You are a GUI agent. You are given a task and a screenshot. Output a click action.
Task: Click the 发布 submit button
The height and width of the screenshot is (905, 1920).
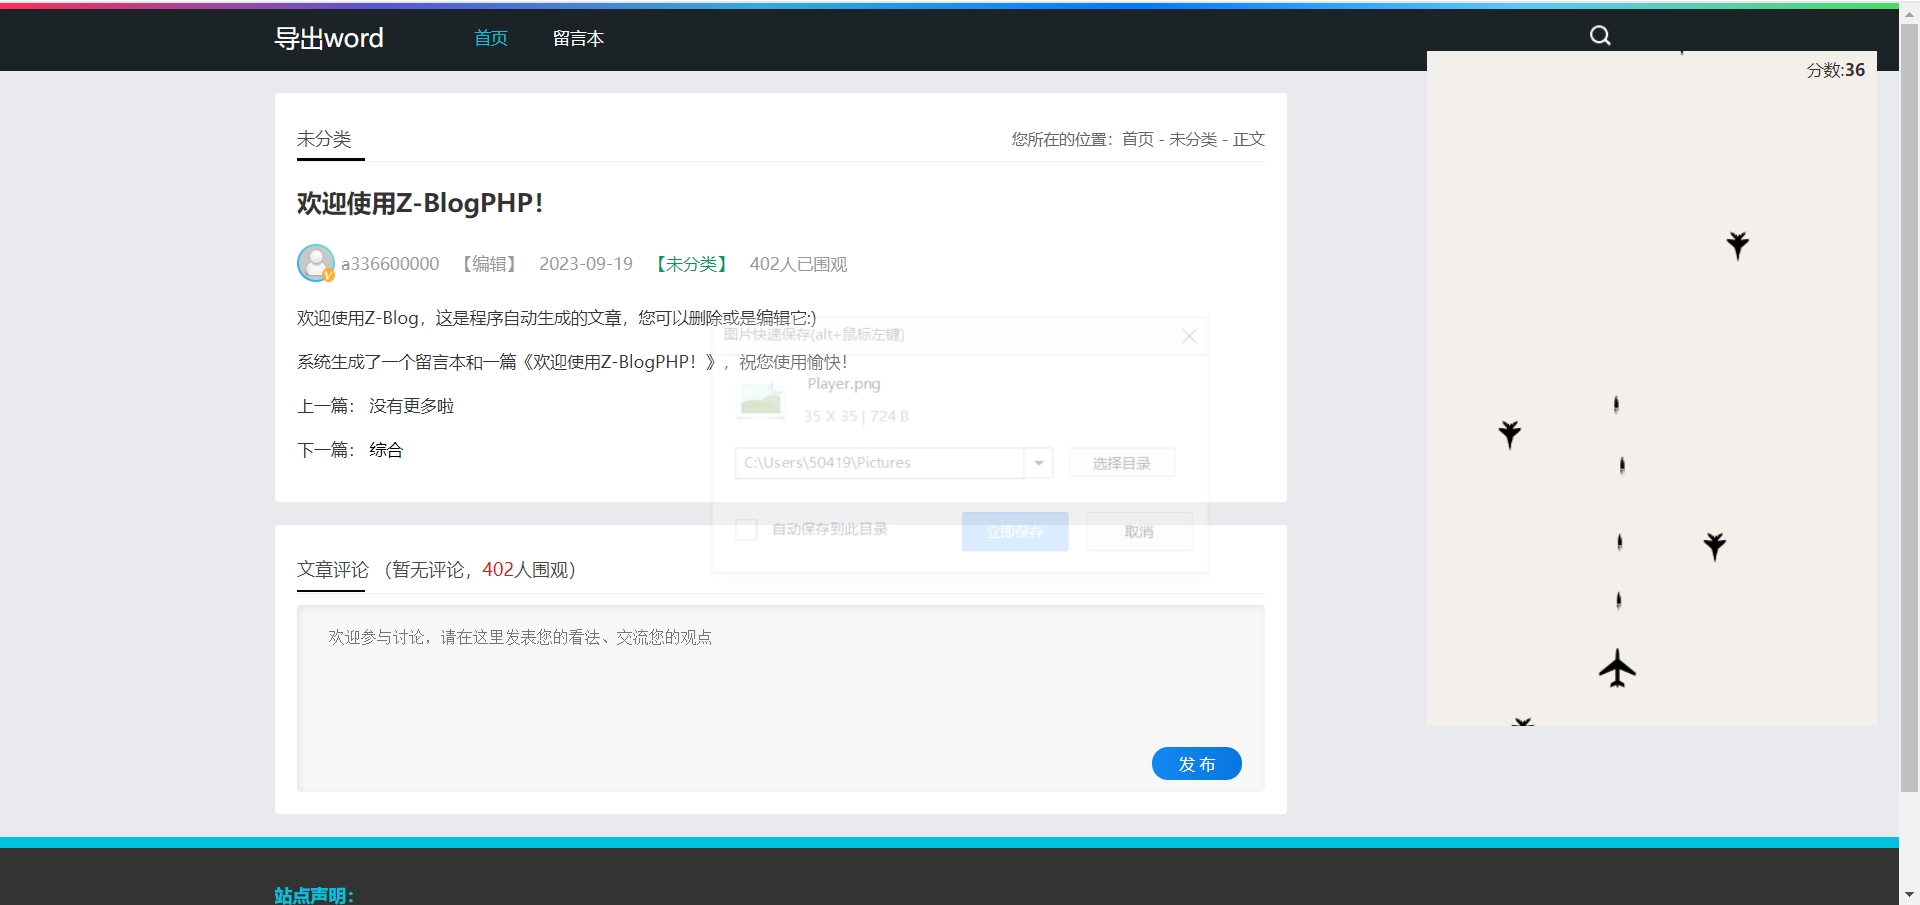point(1196,764)
